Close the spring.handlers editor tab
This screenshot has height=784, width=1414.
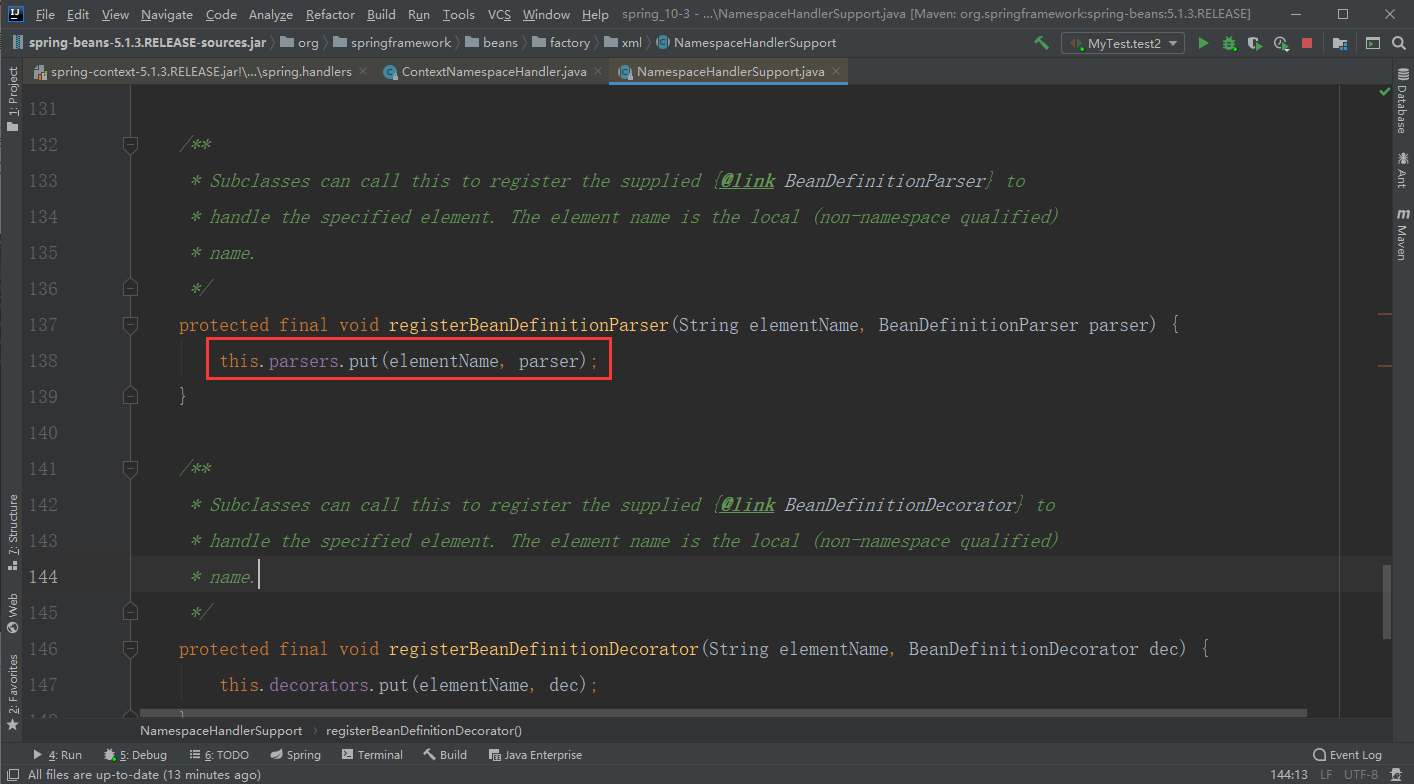(x=362, y=72)
